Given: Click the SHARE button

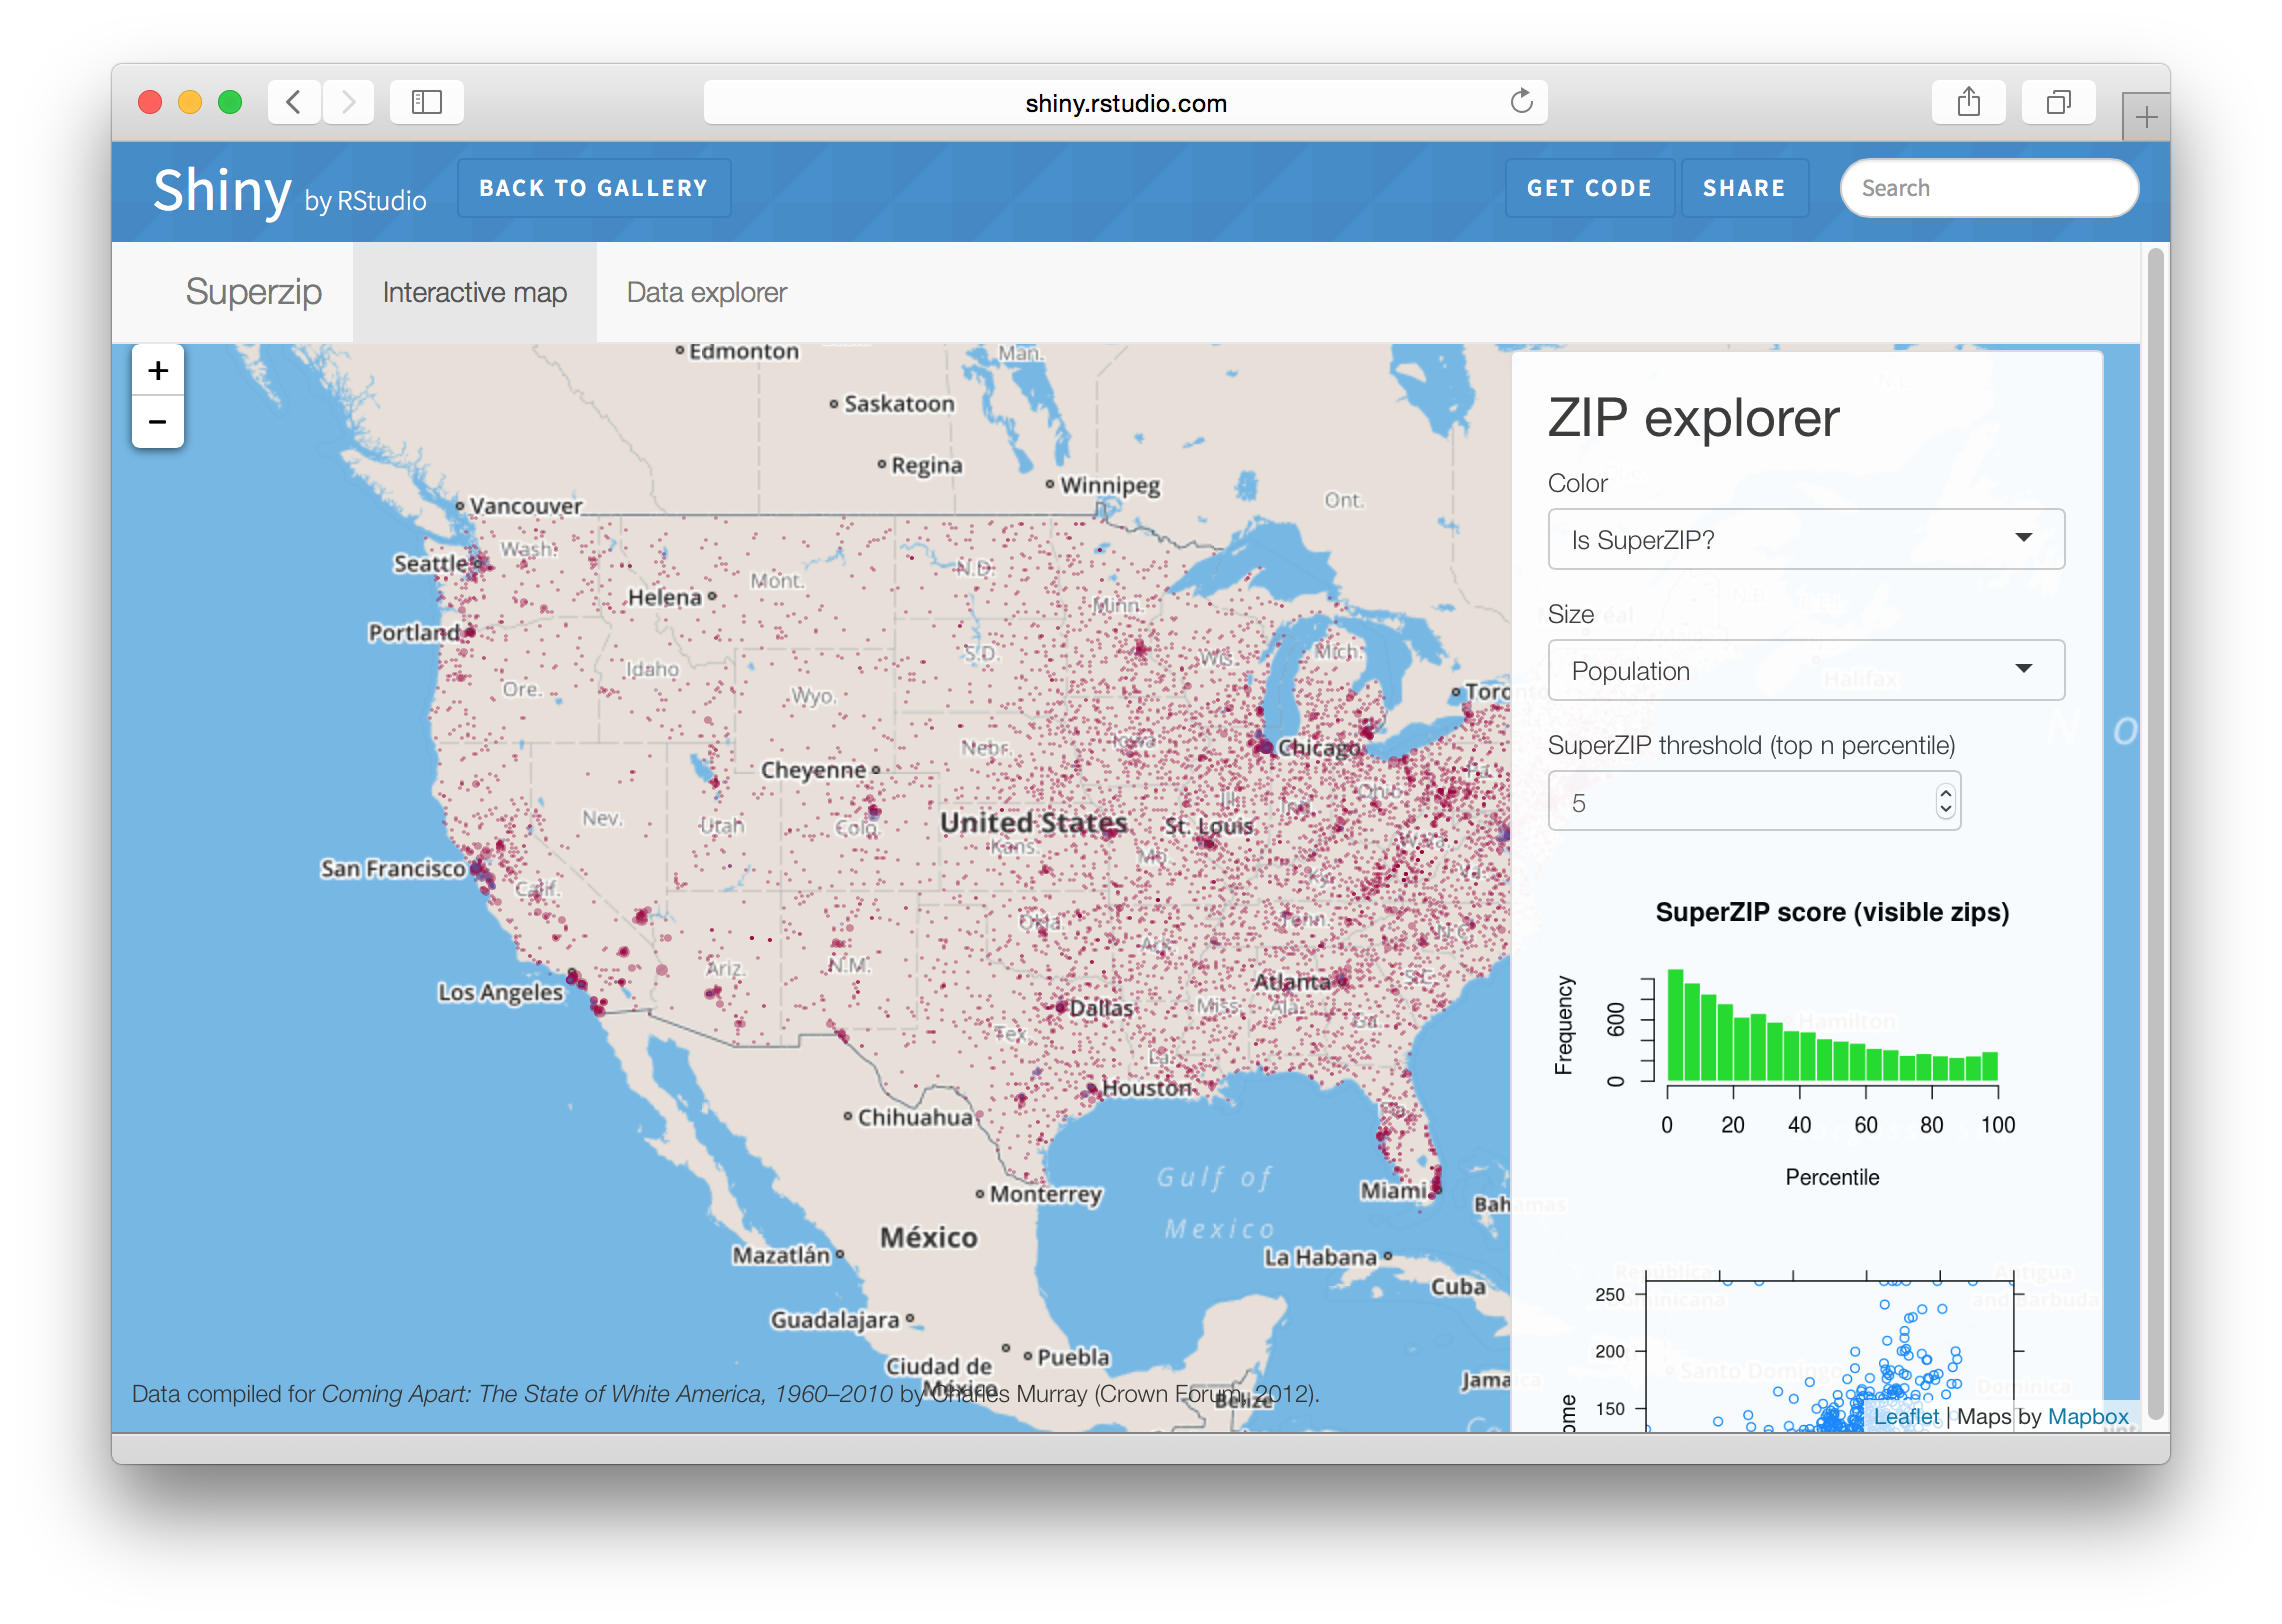Looking at the screenshot, I should [x=1744, y=187].
